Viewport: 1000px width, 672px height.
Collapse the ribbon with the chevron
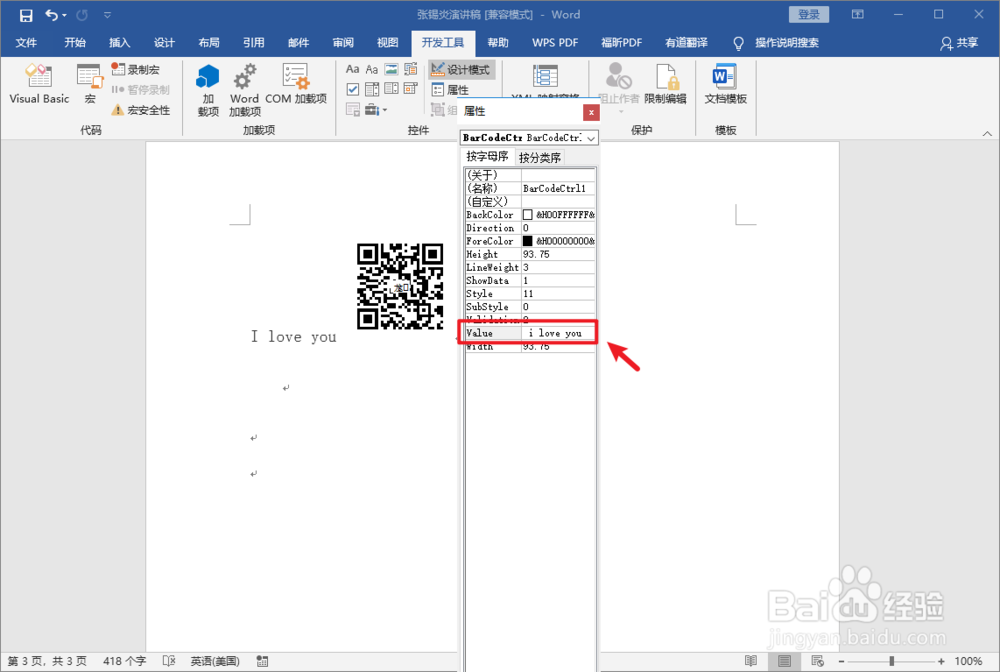tap(987, 133)
